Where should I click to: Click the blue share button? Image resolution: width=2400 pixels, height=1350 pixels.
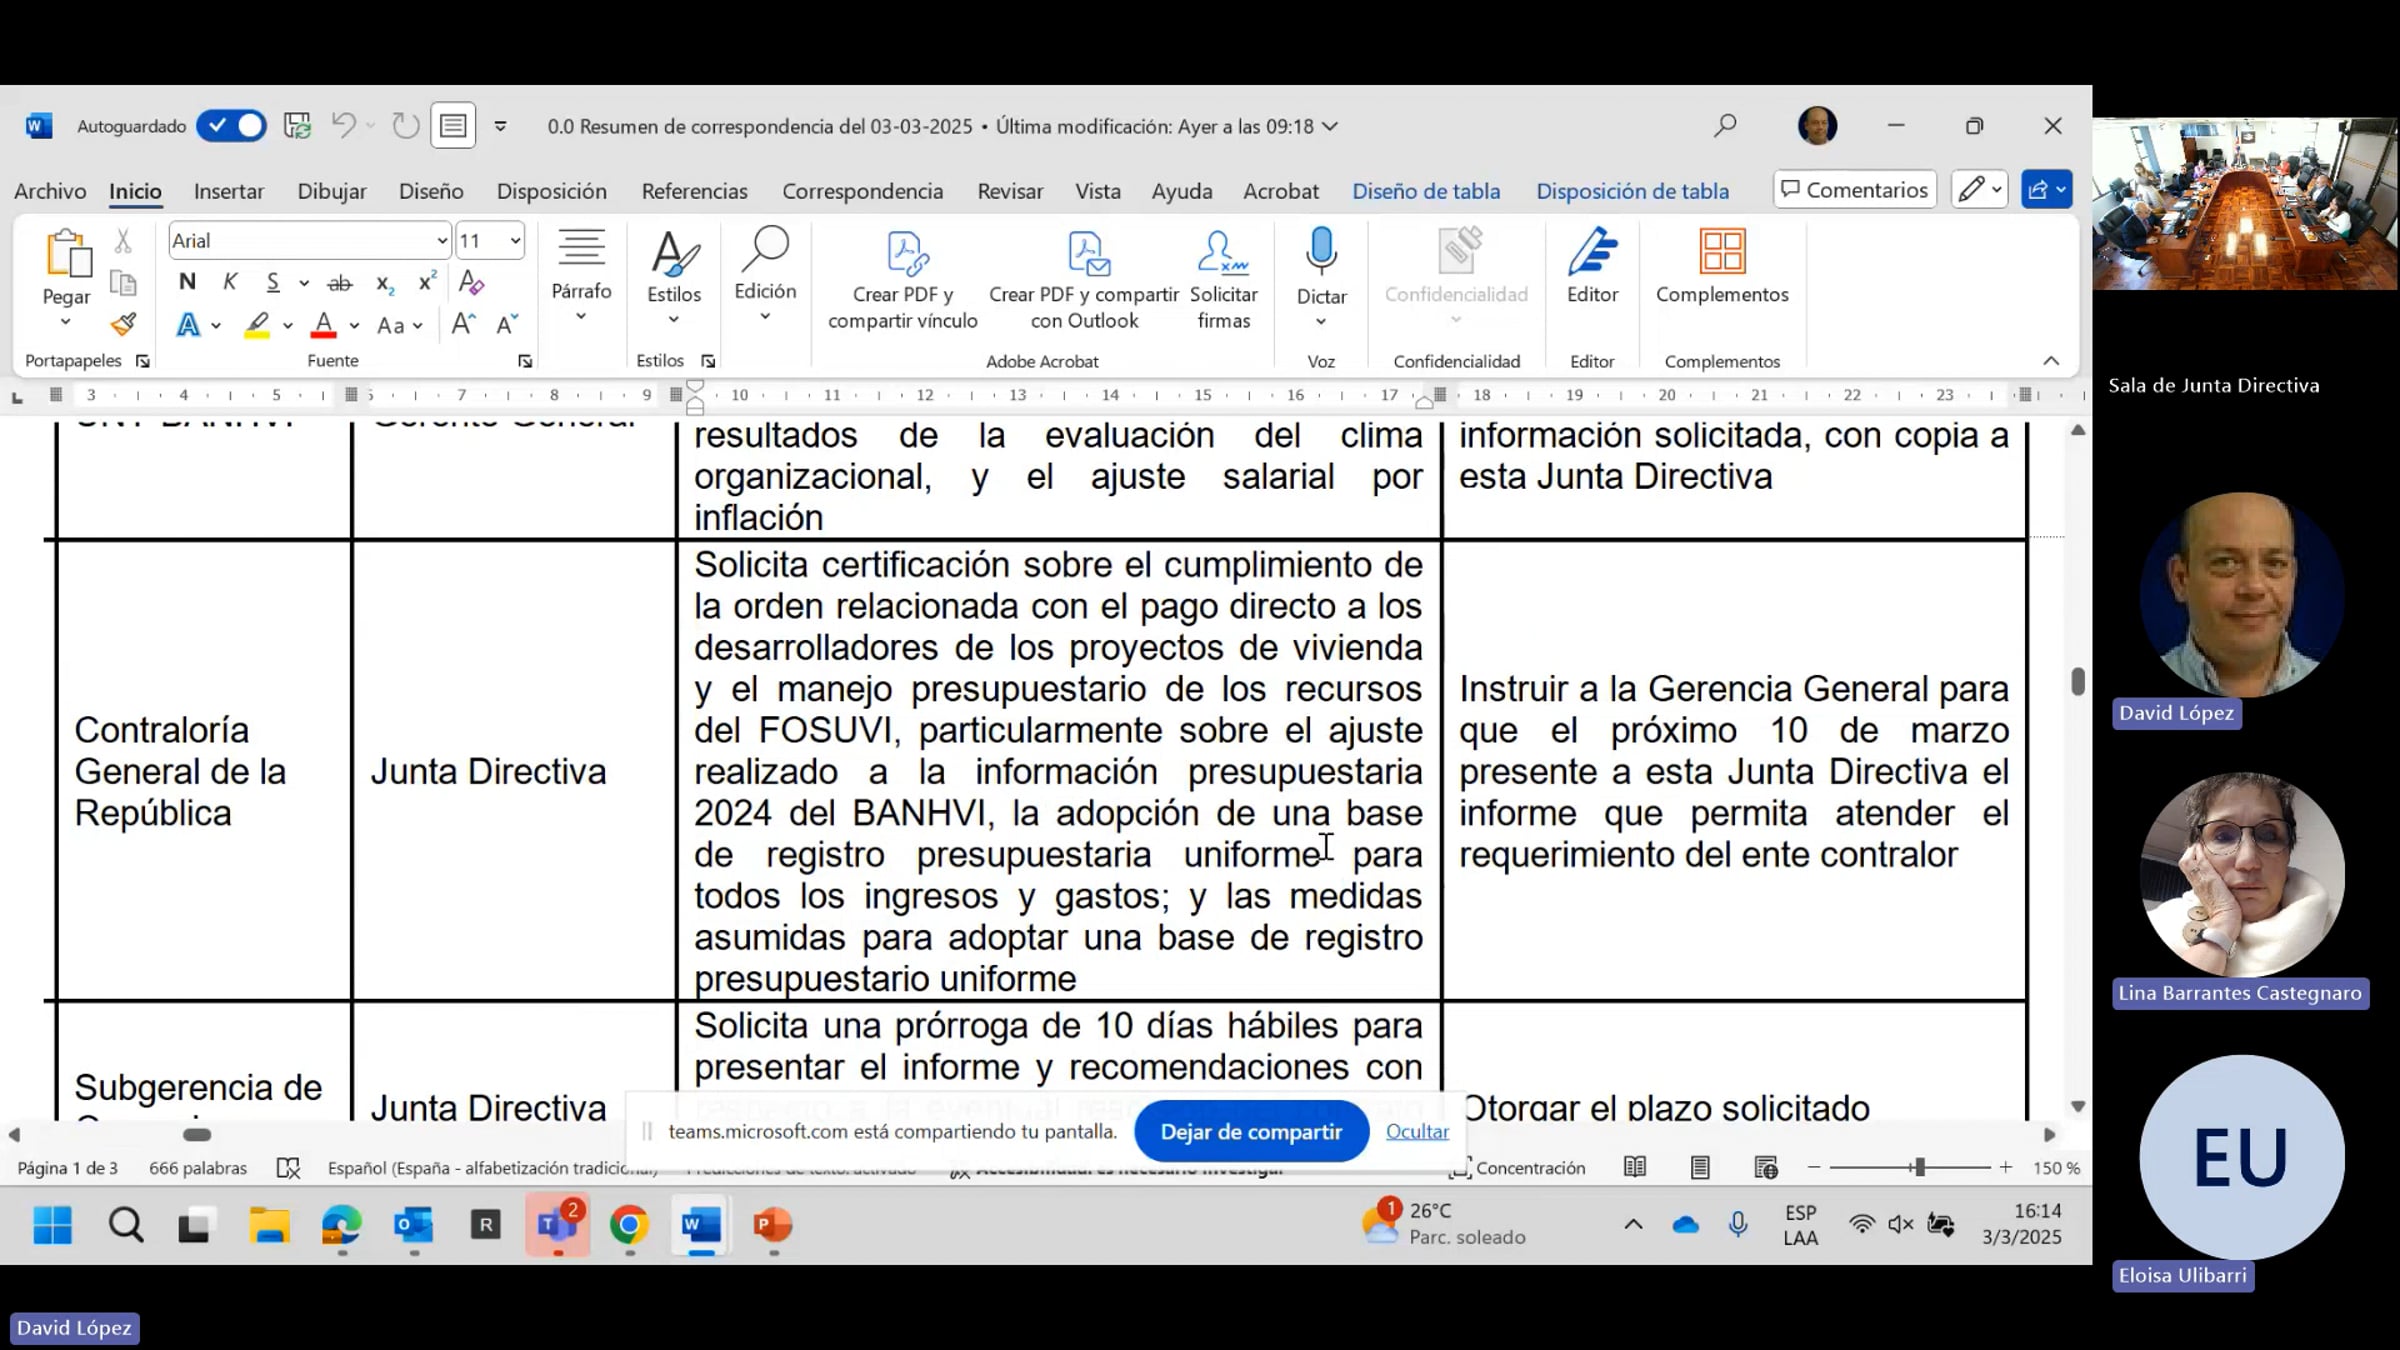[x=2046, y=190]
